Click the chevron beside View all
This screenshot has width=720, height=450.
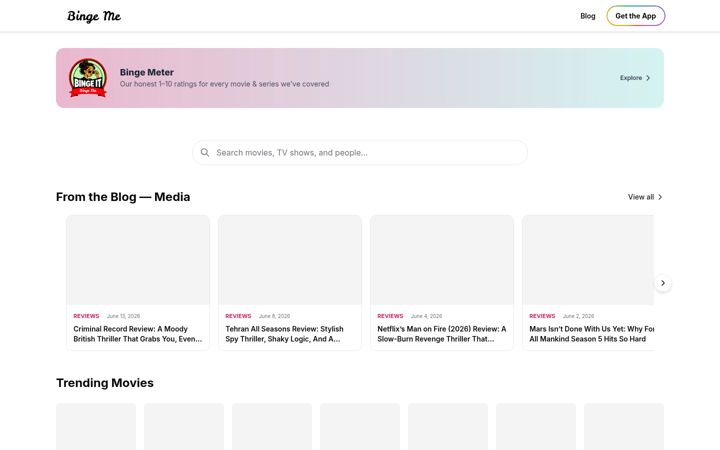(x=660, y=197)
